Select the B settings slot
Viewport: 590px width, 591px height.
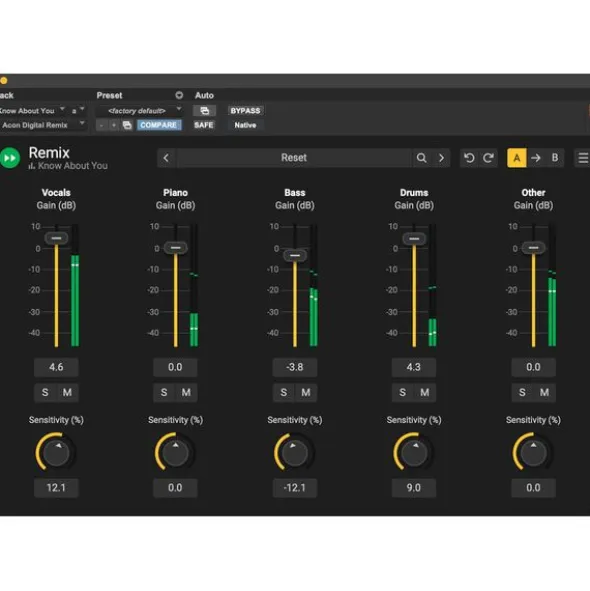(555, 158)
